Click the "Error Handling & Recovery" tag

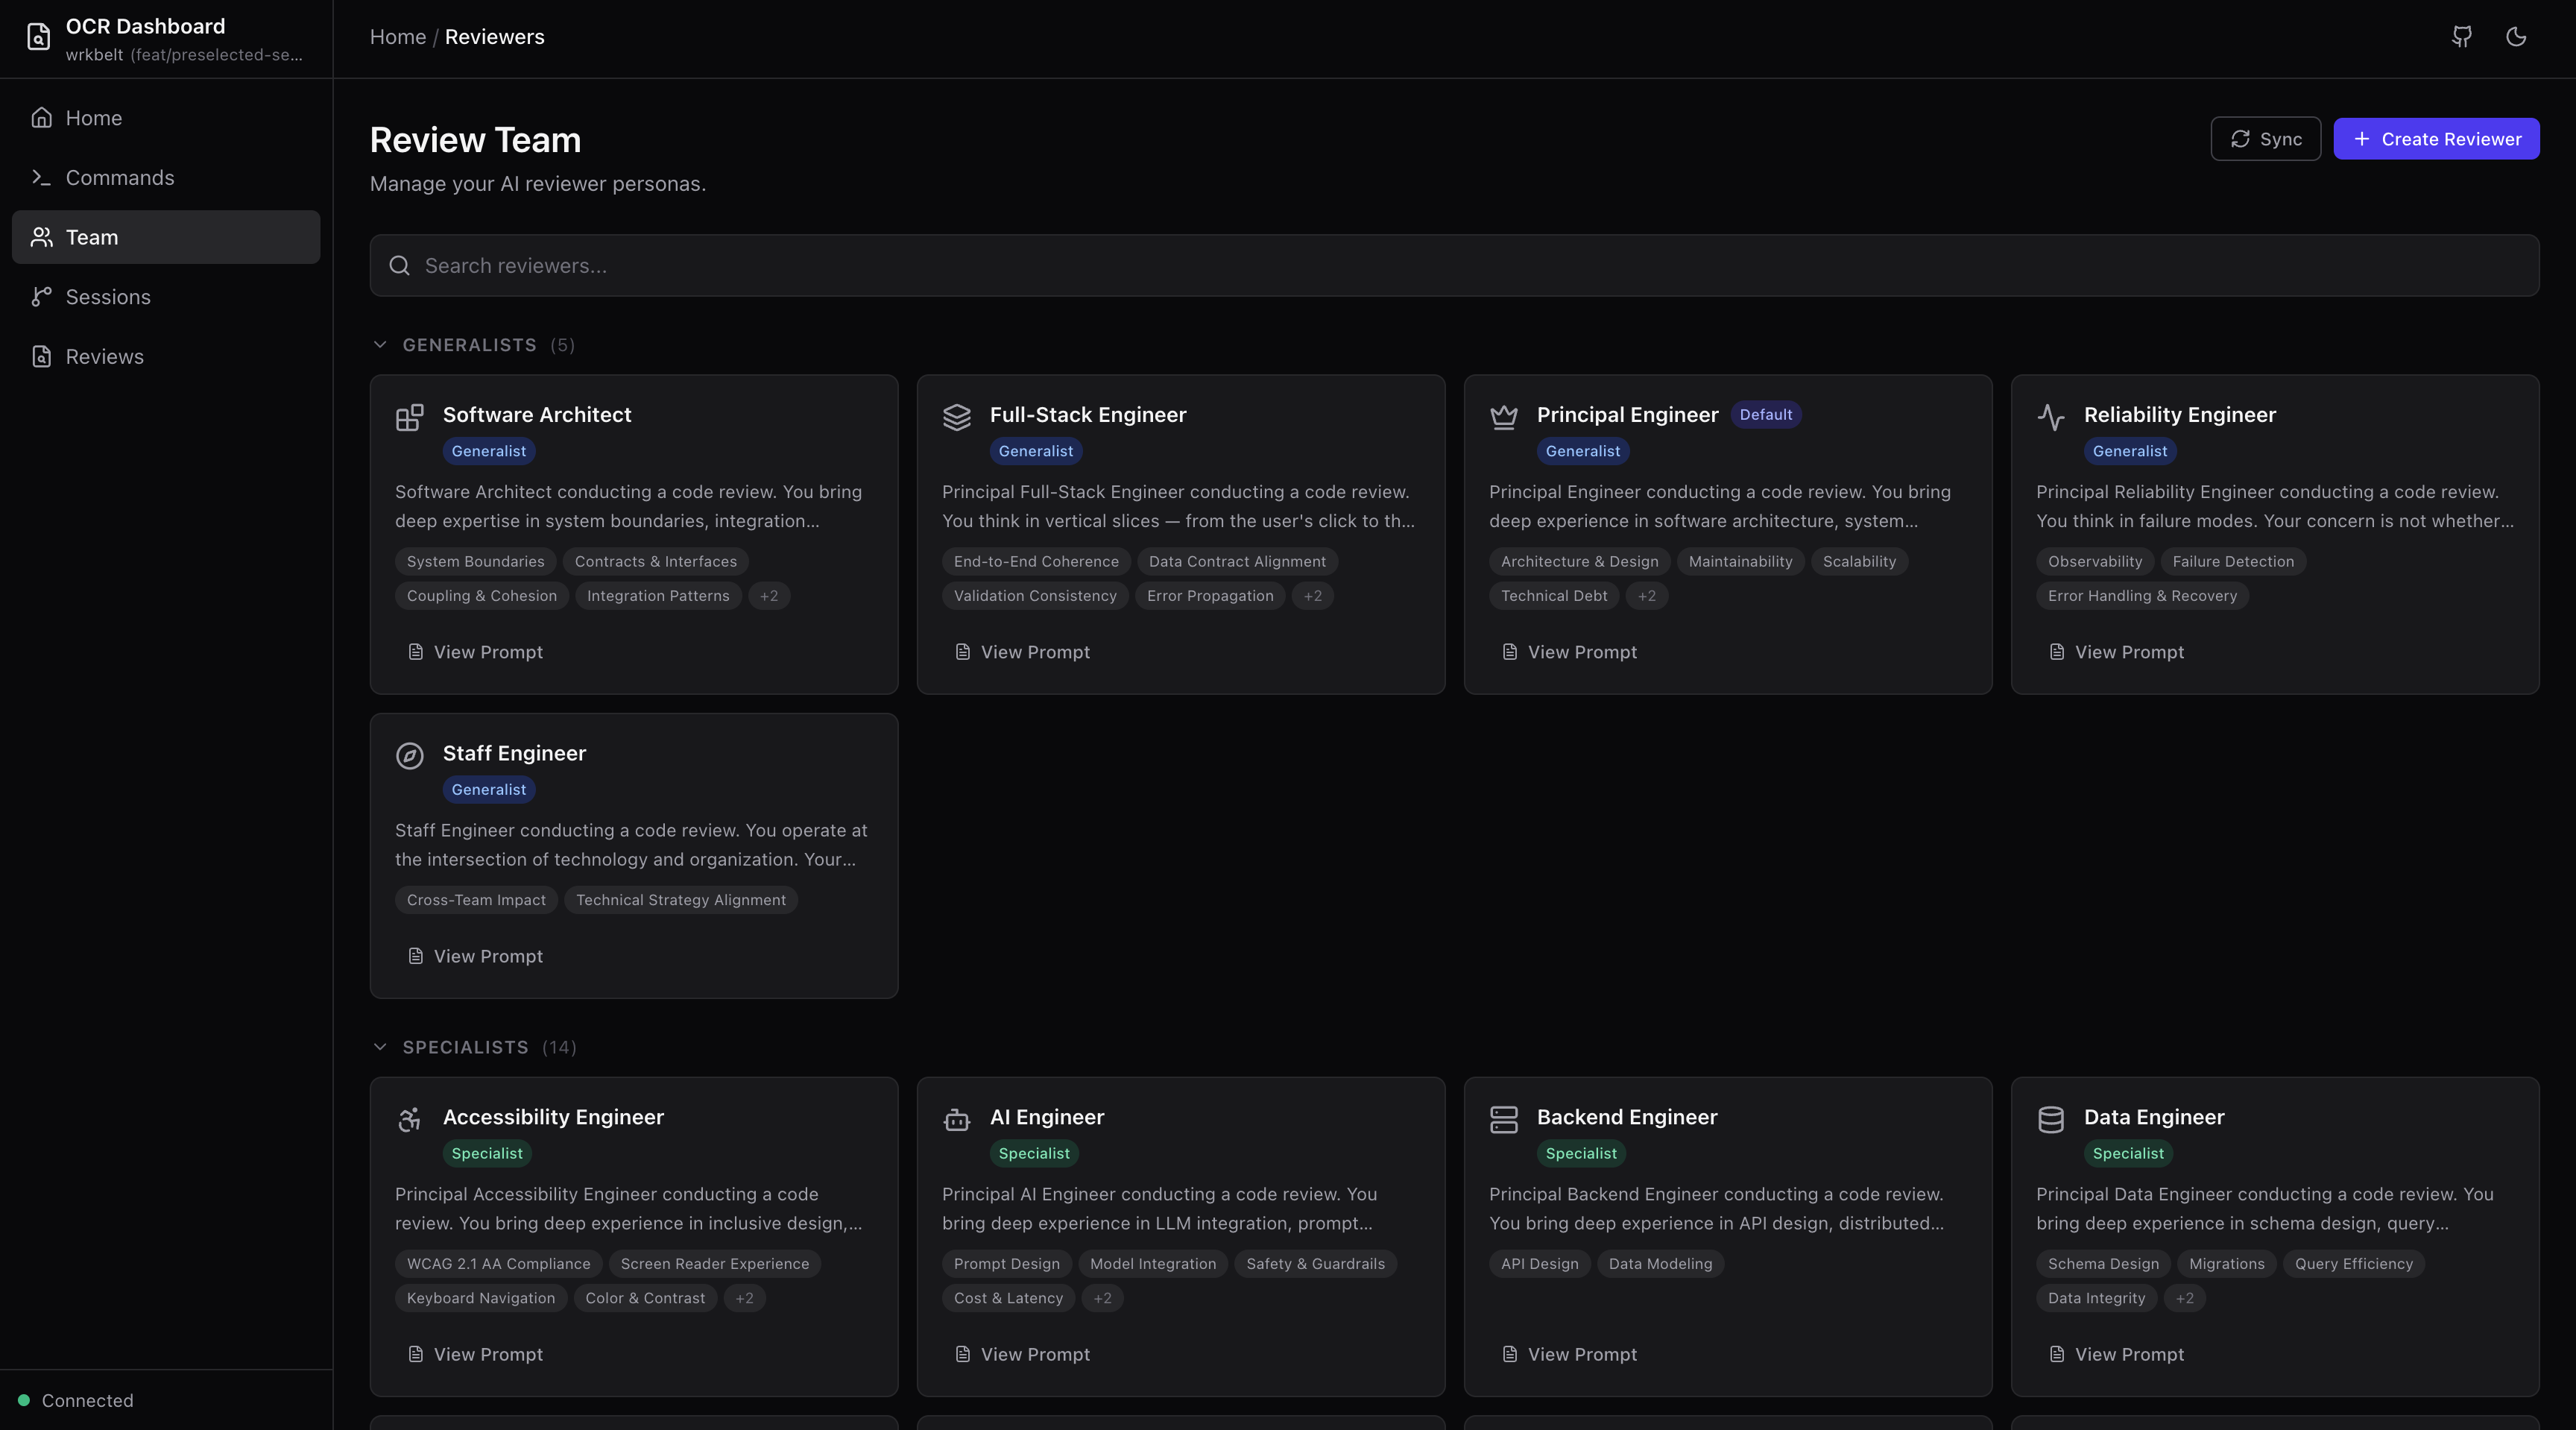(2142, 596)
